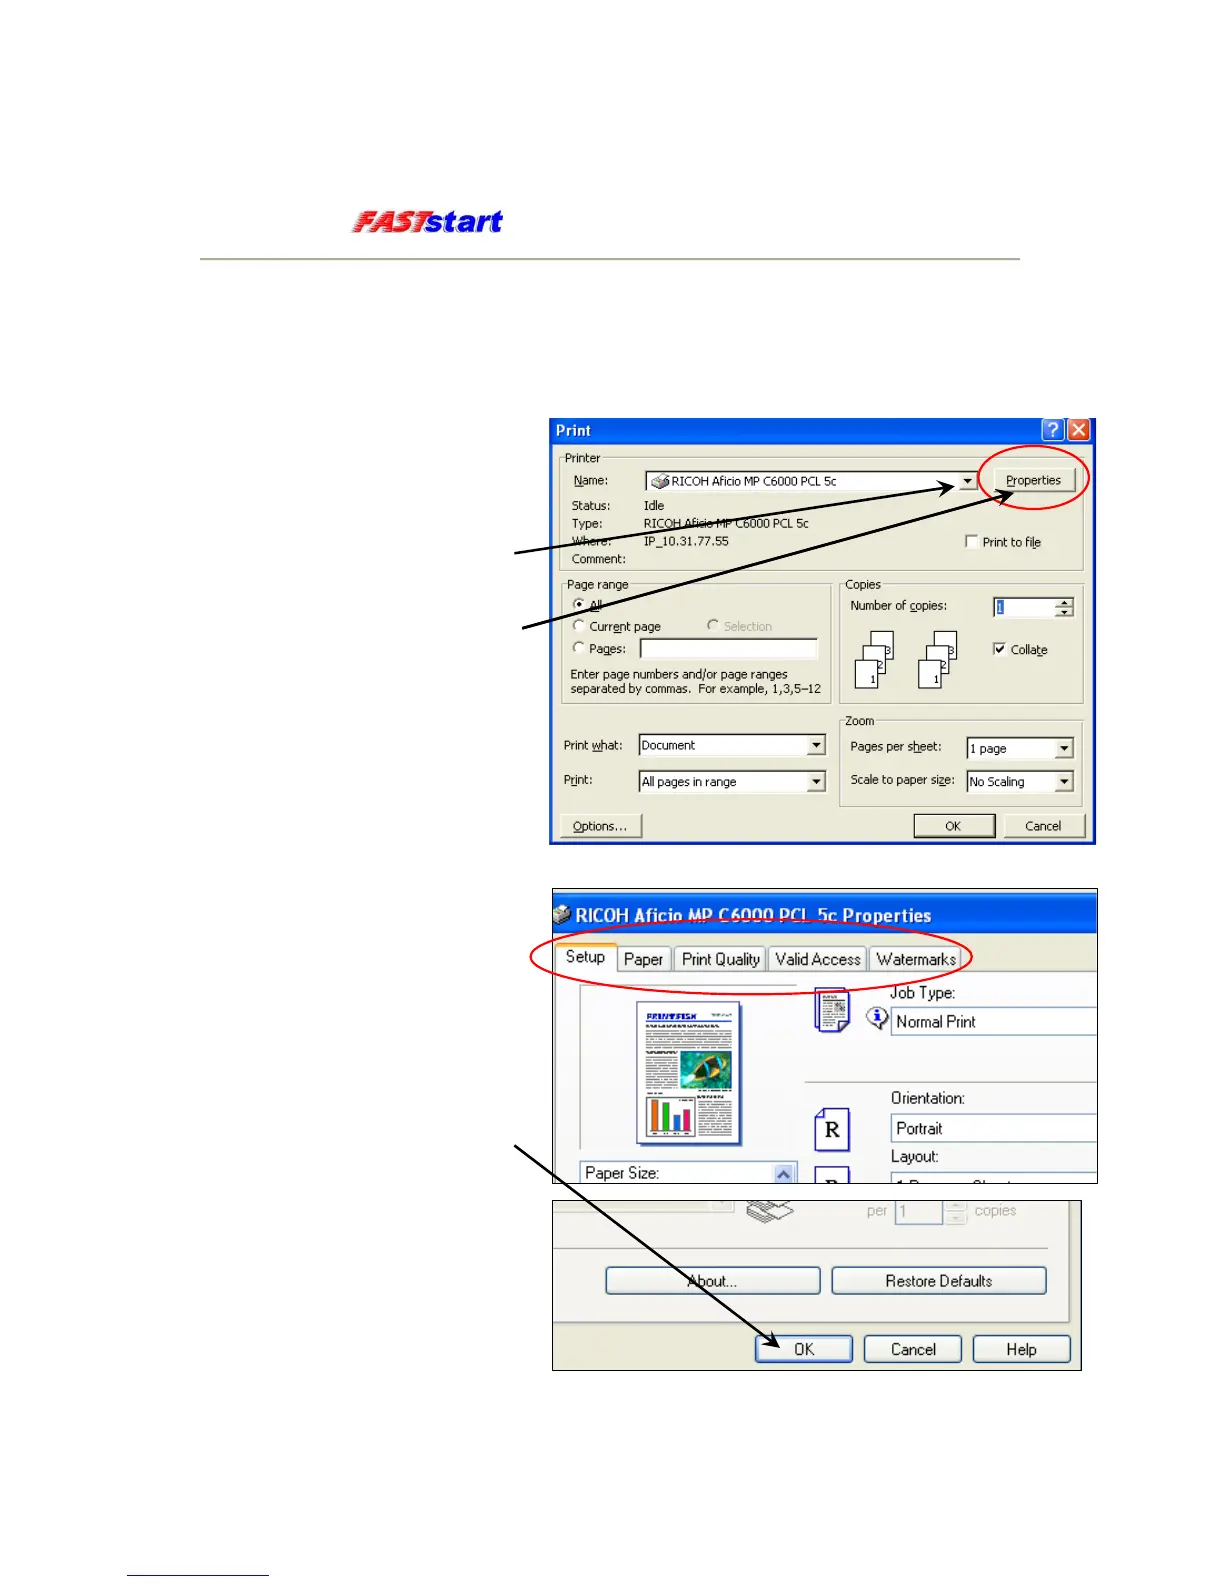
Task: Switch to the Setup tab
Action: tap(585, 957)
